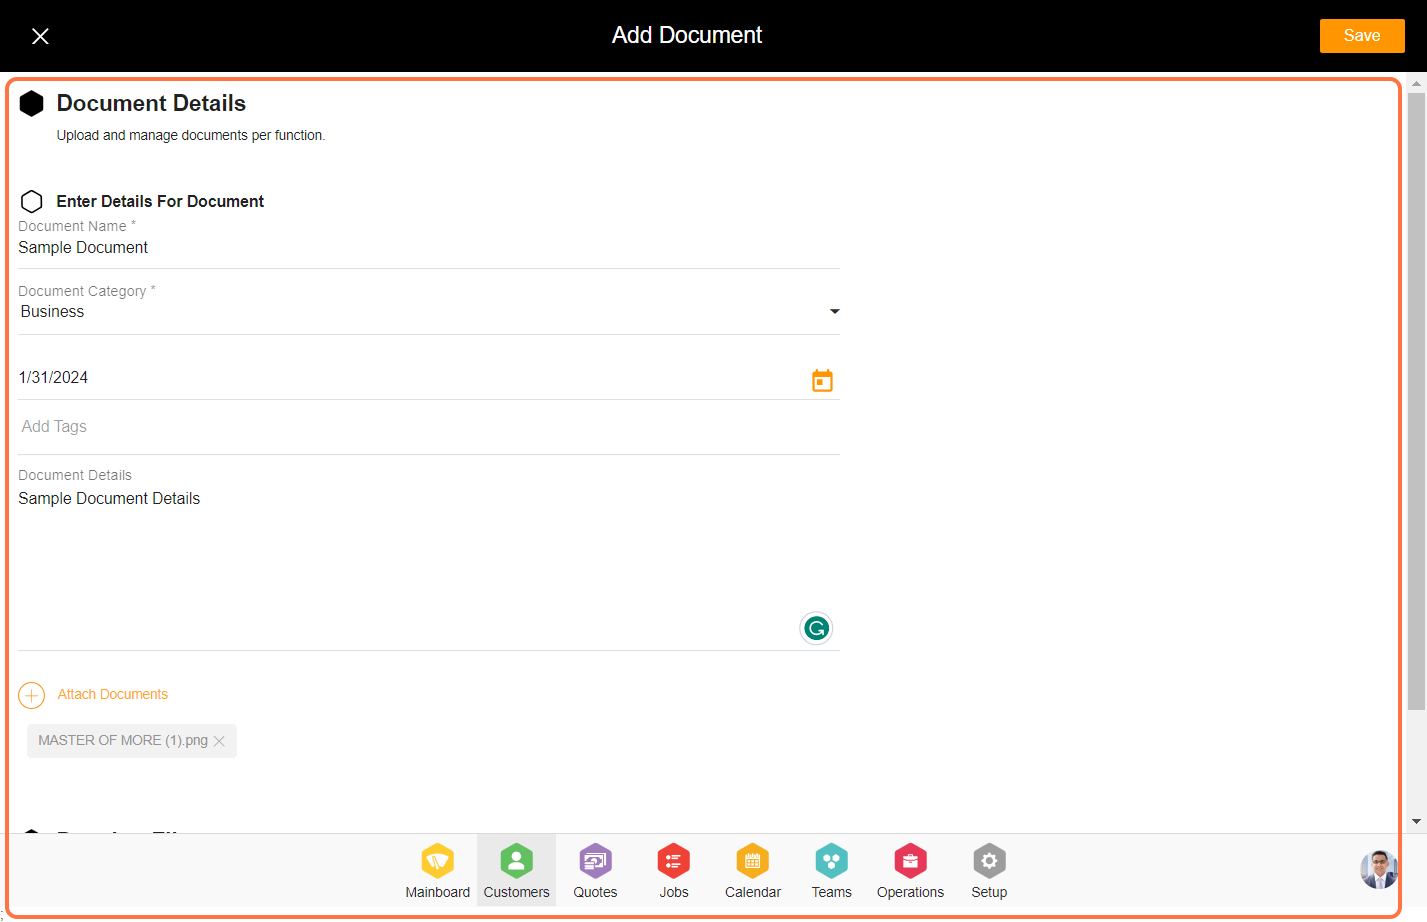This screenshot has height=922, width=1427.
Task: Click the scrollbar down arrow
Action: [x=1416, y=822]
